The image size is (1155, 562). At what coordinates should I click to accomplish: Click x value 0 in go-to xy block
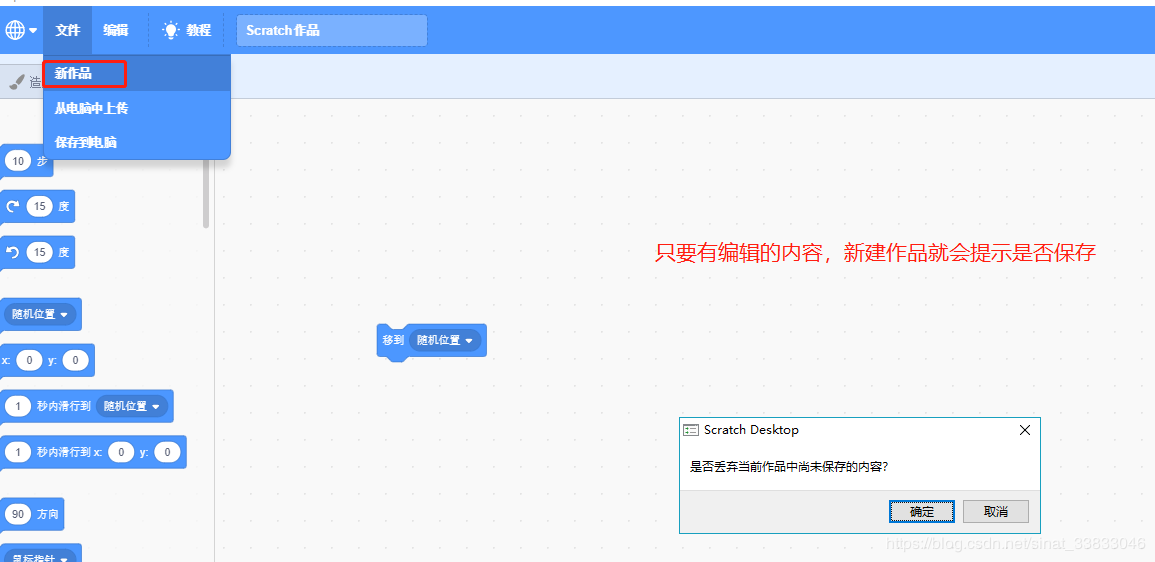click(29, 360)
